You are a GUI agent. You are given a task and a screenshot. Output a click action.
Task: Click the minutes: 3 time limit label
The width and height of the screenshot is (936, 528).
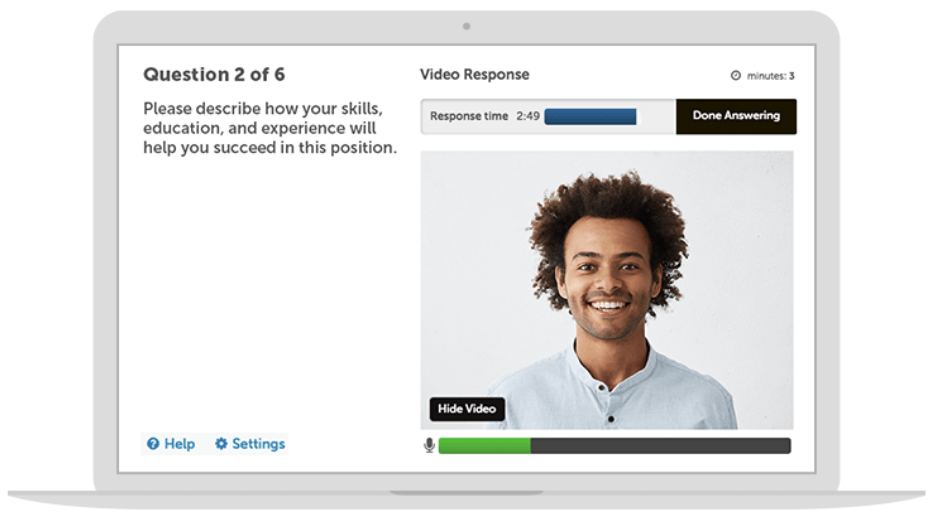771,76
